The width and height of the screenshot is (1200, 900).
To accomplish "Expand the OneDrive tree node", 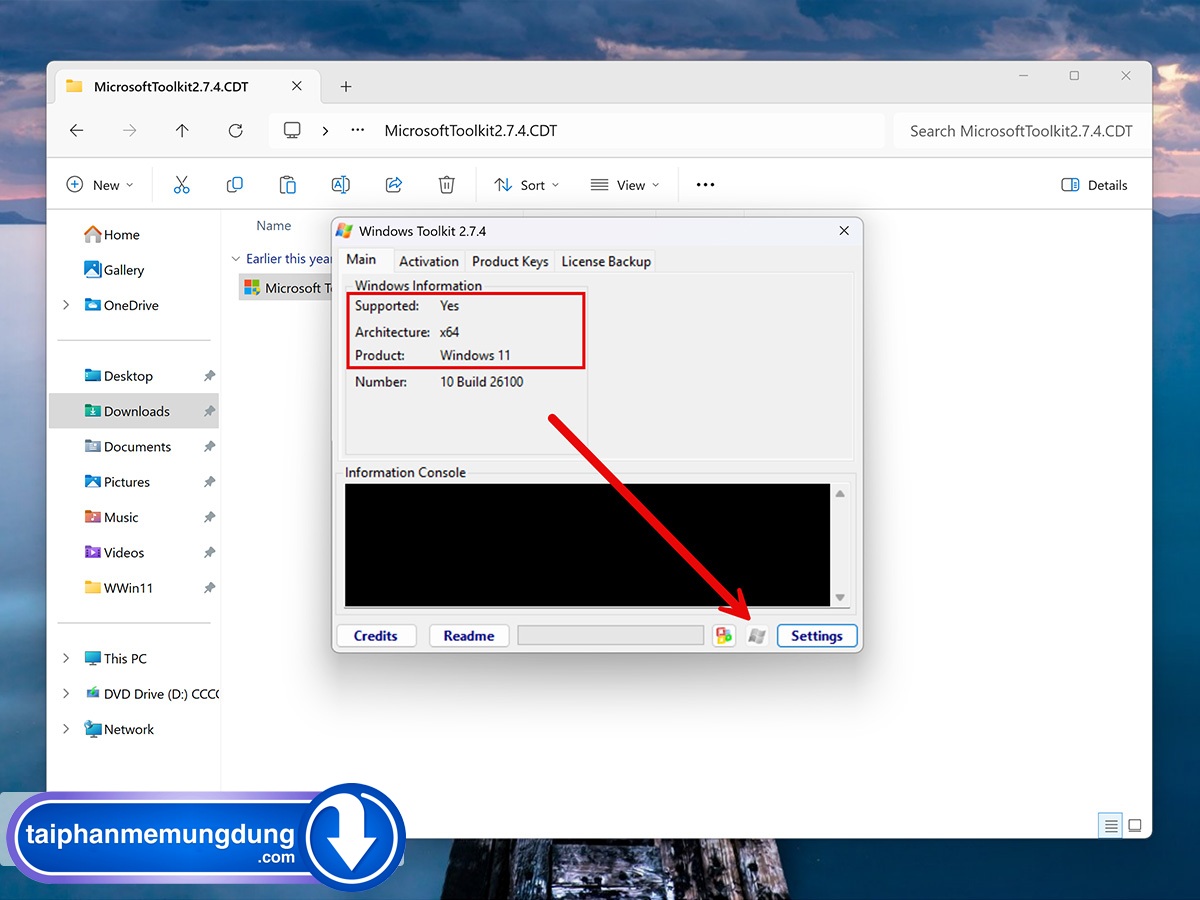I will (x=66, y=305).
